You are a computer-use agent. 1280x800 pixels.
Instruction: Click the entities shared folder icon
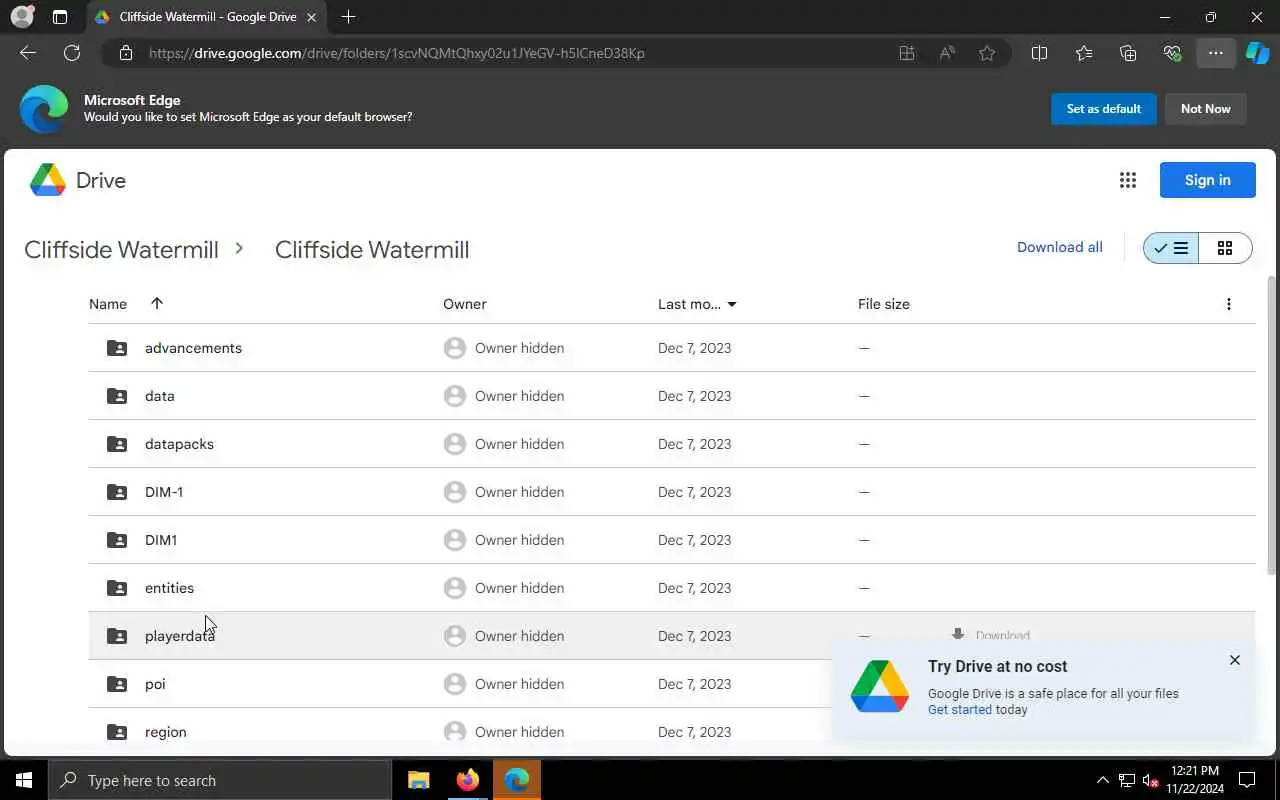[x=117, y=588]
